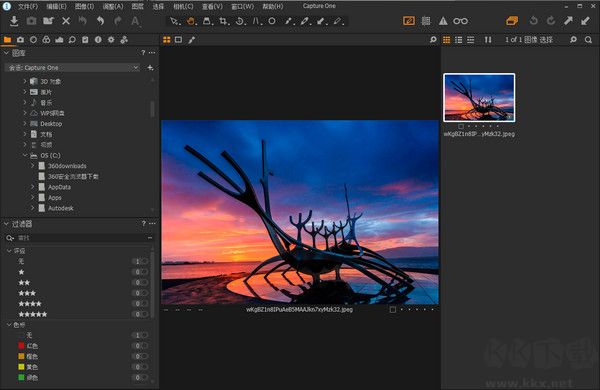Open the 文件(F) menu
Screen dimensions: 600x390
pos(28,7)
